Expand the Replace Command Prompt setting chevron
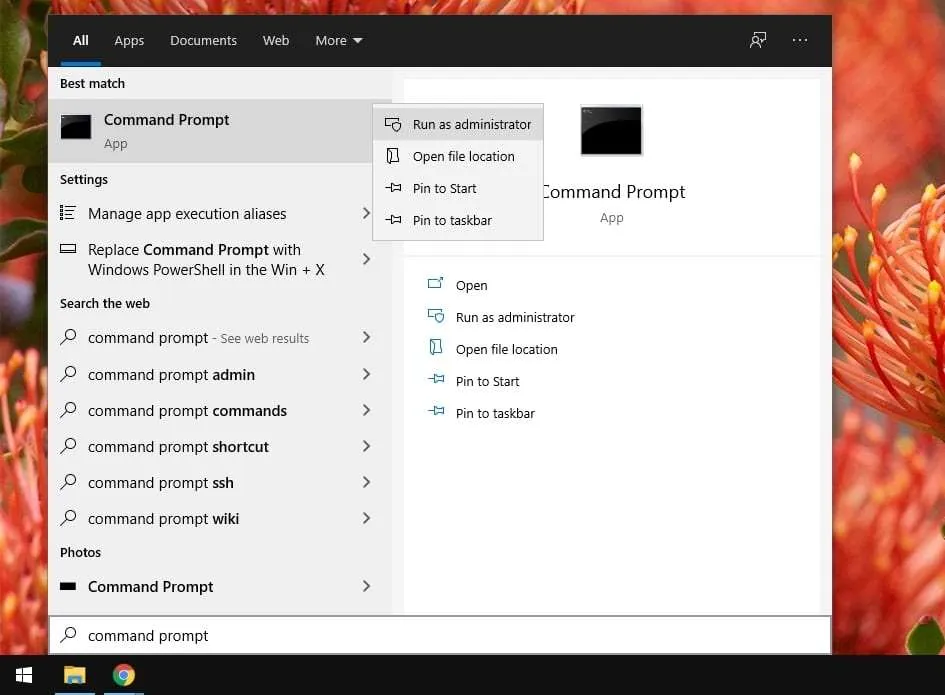 [x=366, y=259]
